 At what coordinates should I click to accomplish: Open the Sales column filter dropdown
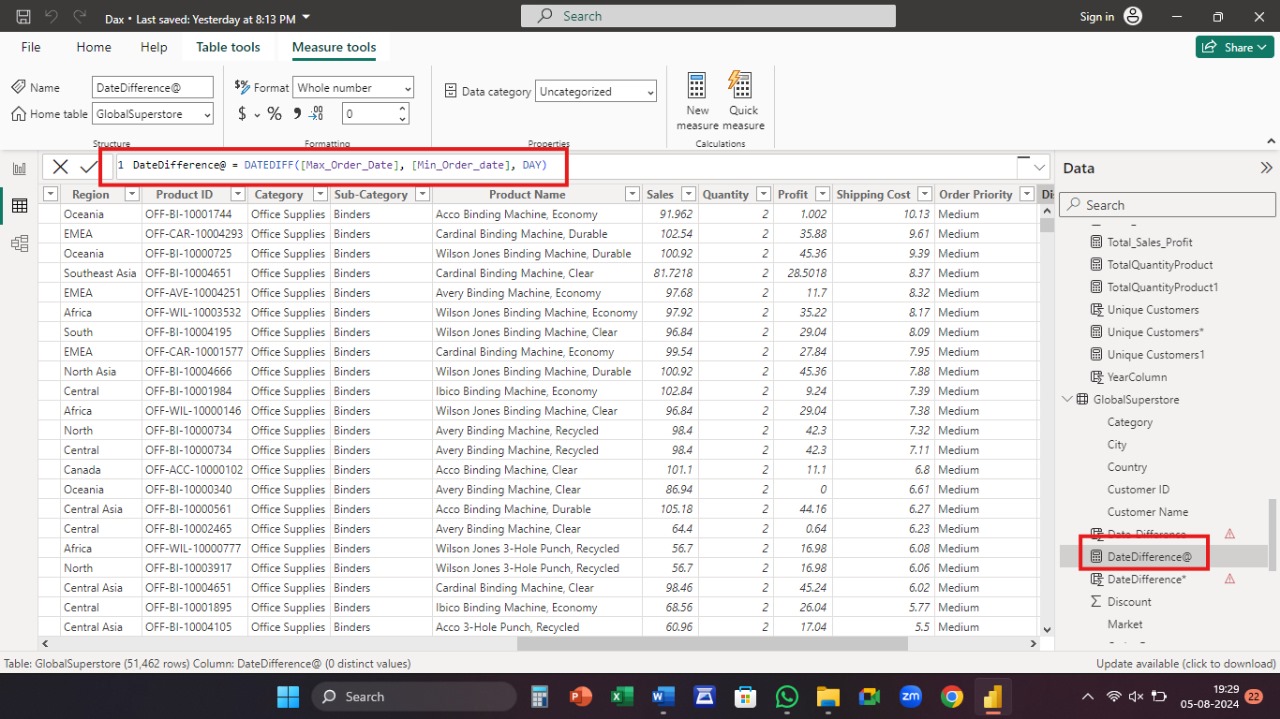(688, 194)
